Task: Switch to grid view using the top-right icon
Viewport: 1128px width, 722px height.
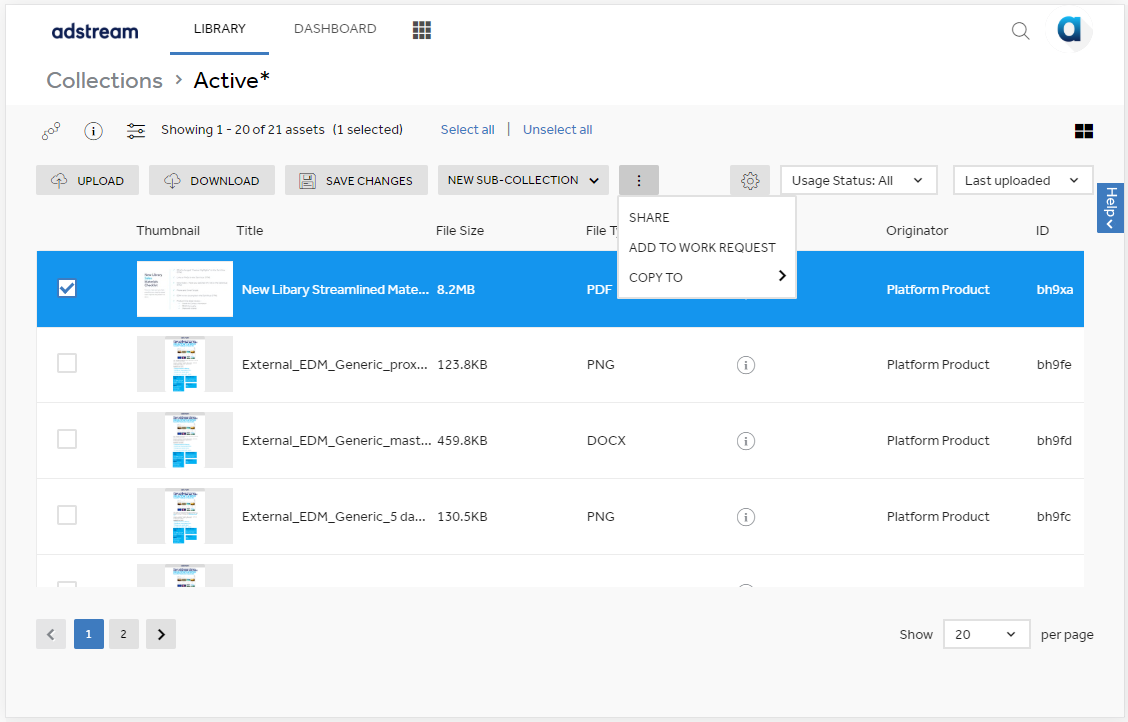Action: (x=1084, y=130)
